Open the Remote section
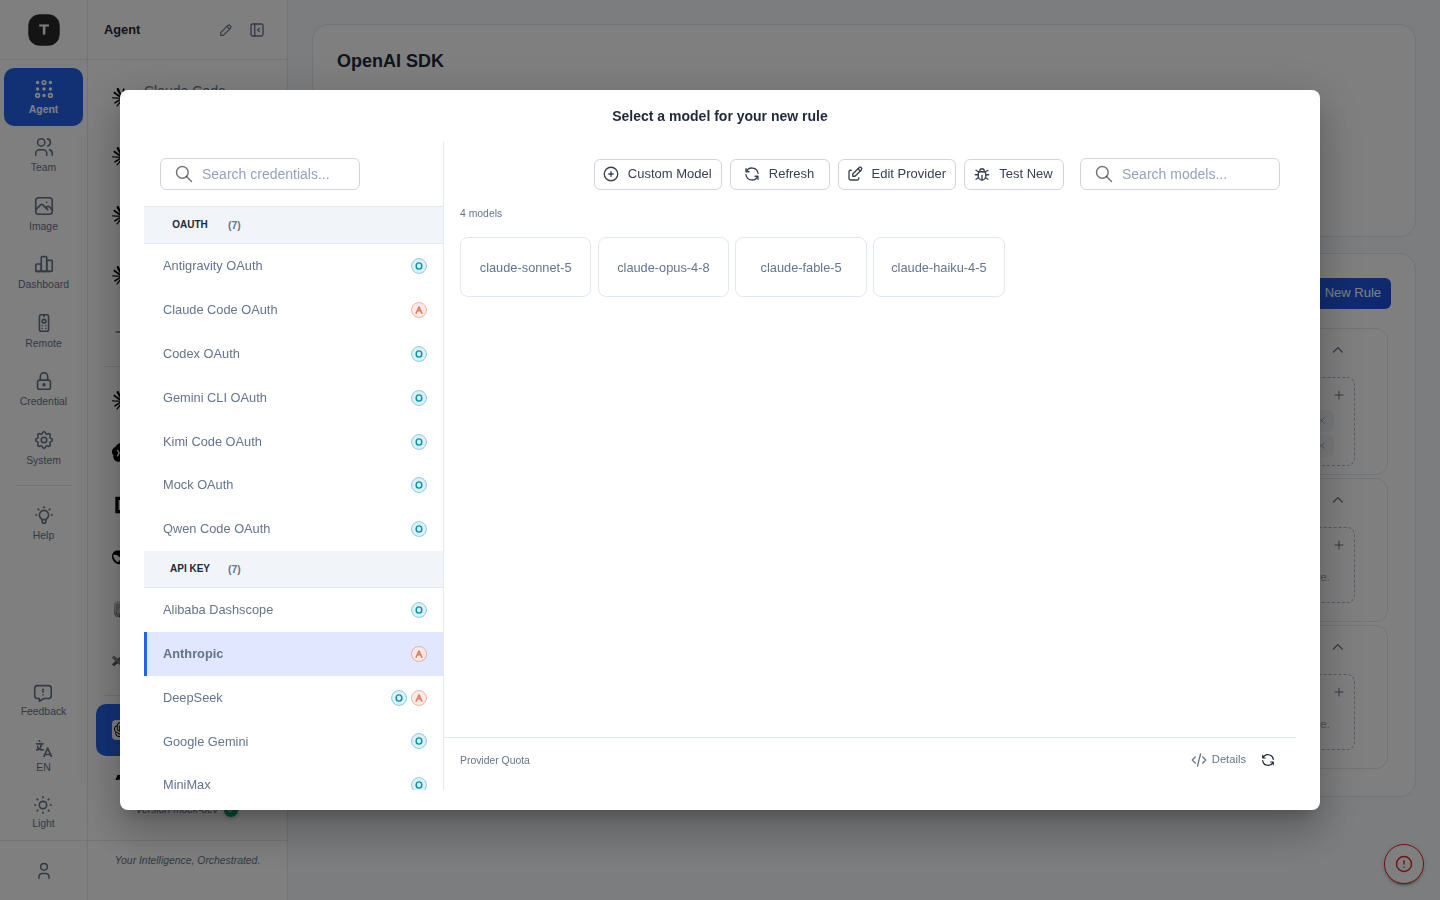 point(43,331)
